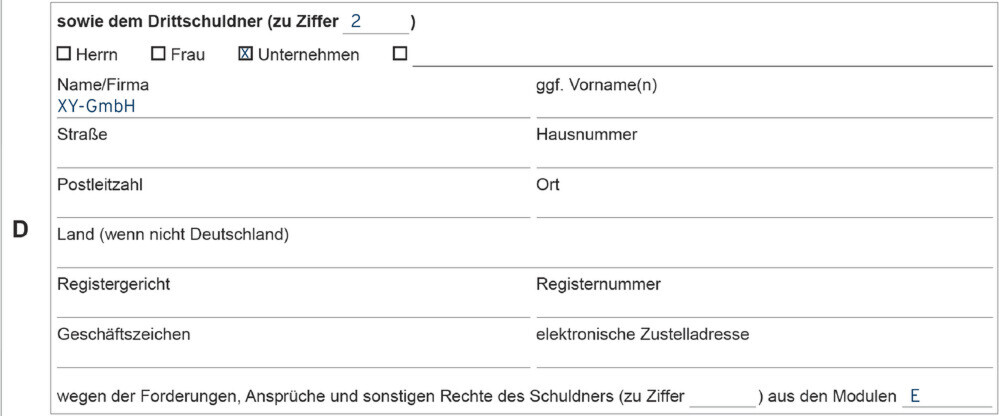
Task: Focus the Ort input field
Action: click(x=764, y=206)
